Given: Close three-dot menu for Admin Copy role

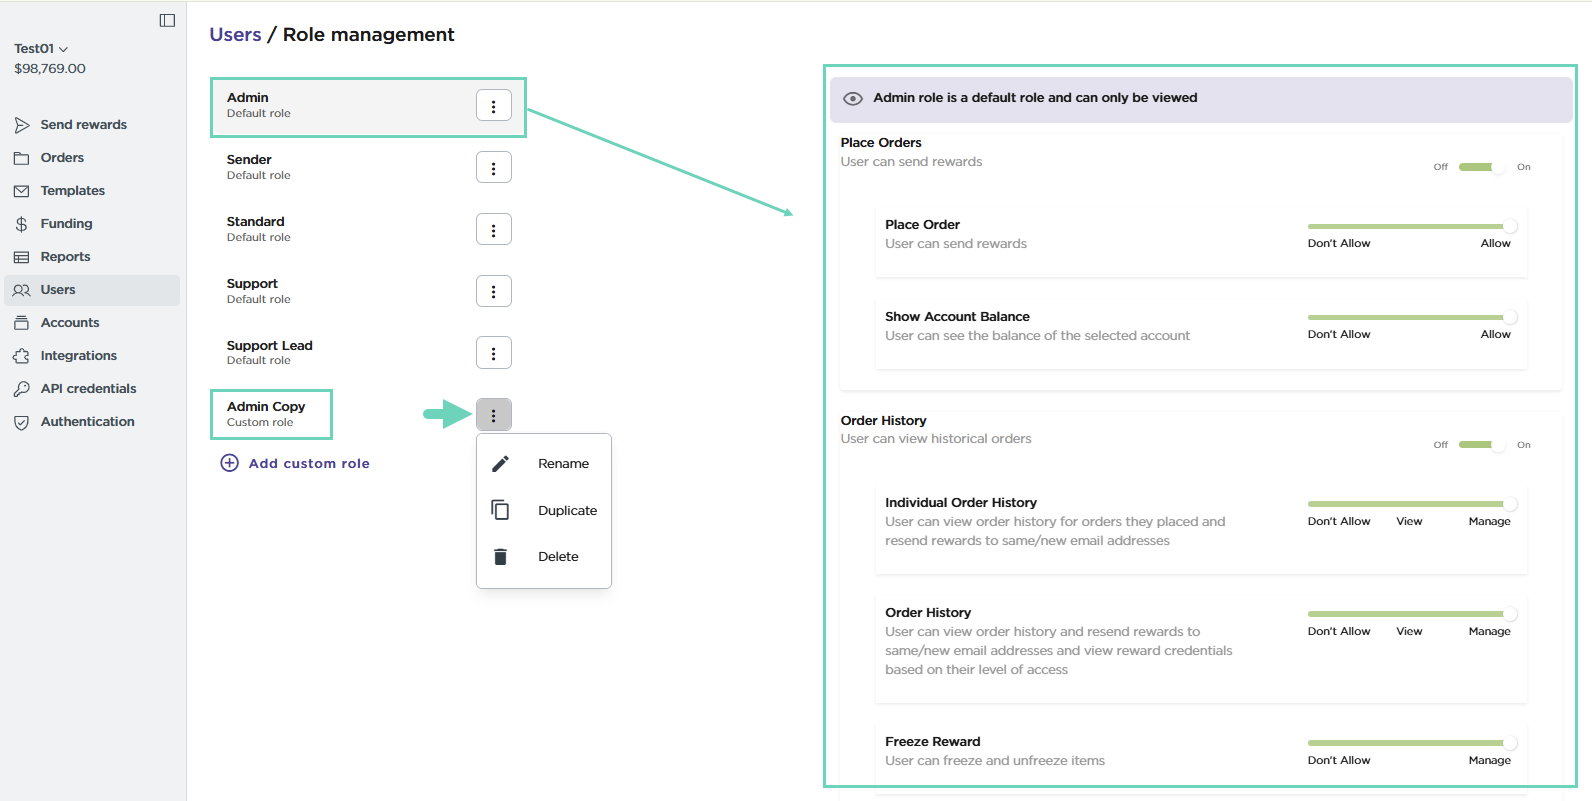Looking at the screenshot, I should point(494,414).
